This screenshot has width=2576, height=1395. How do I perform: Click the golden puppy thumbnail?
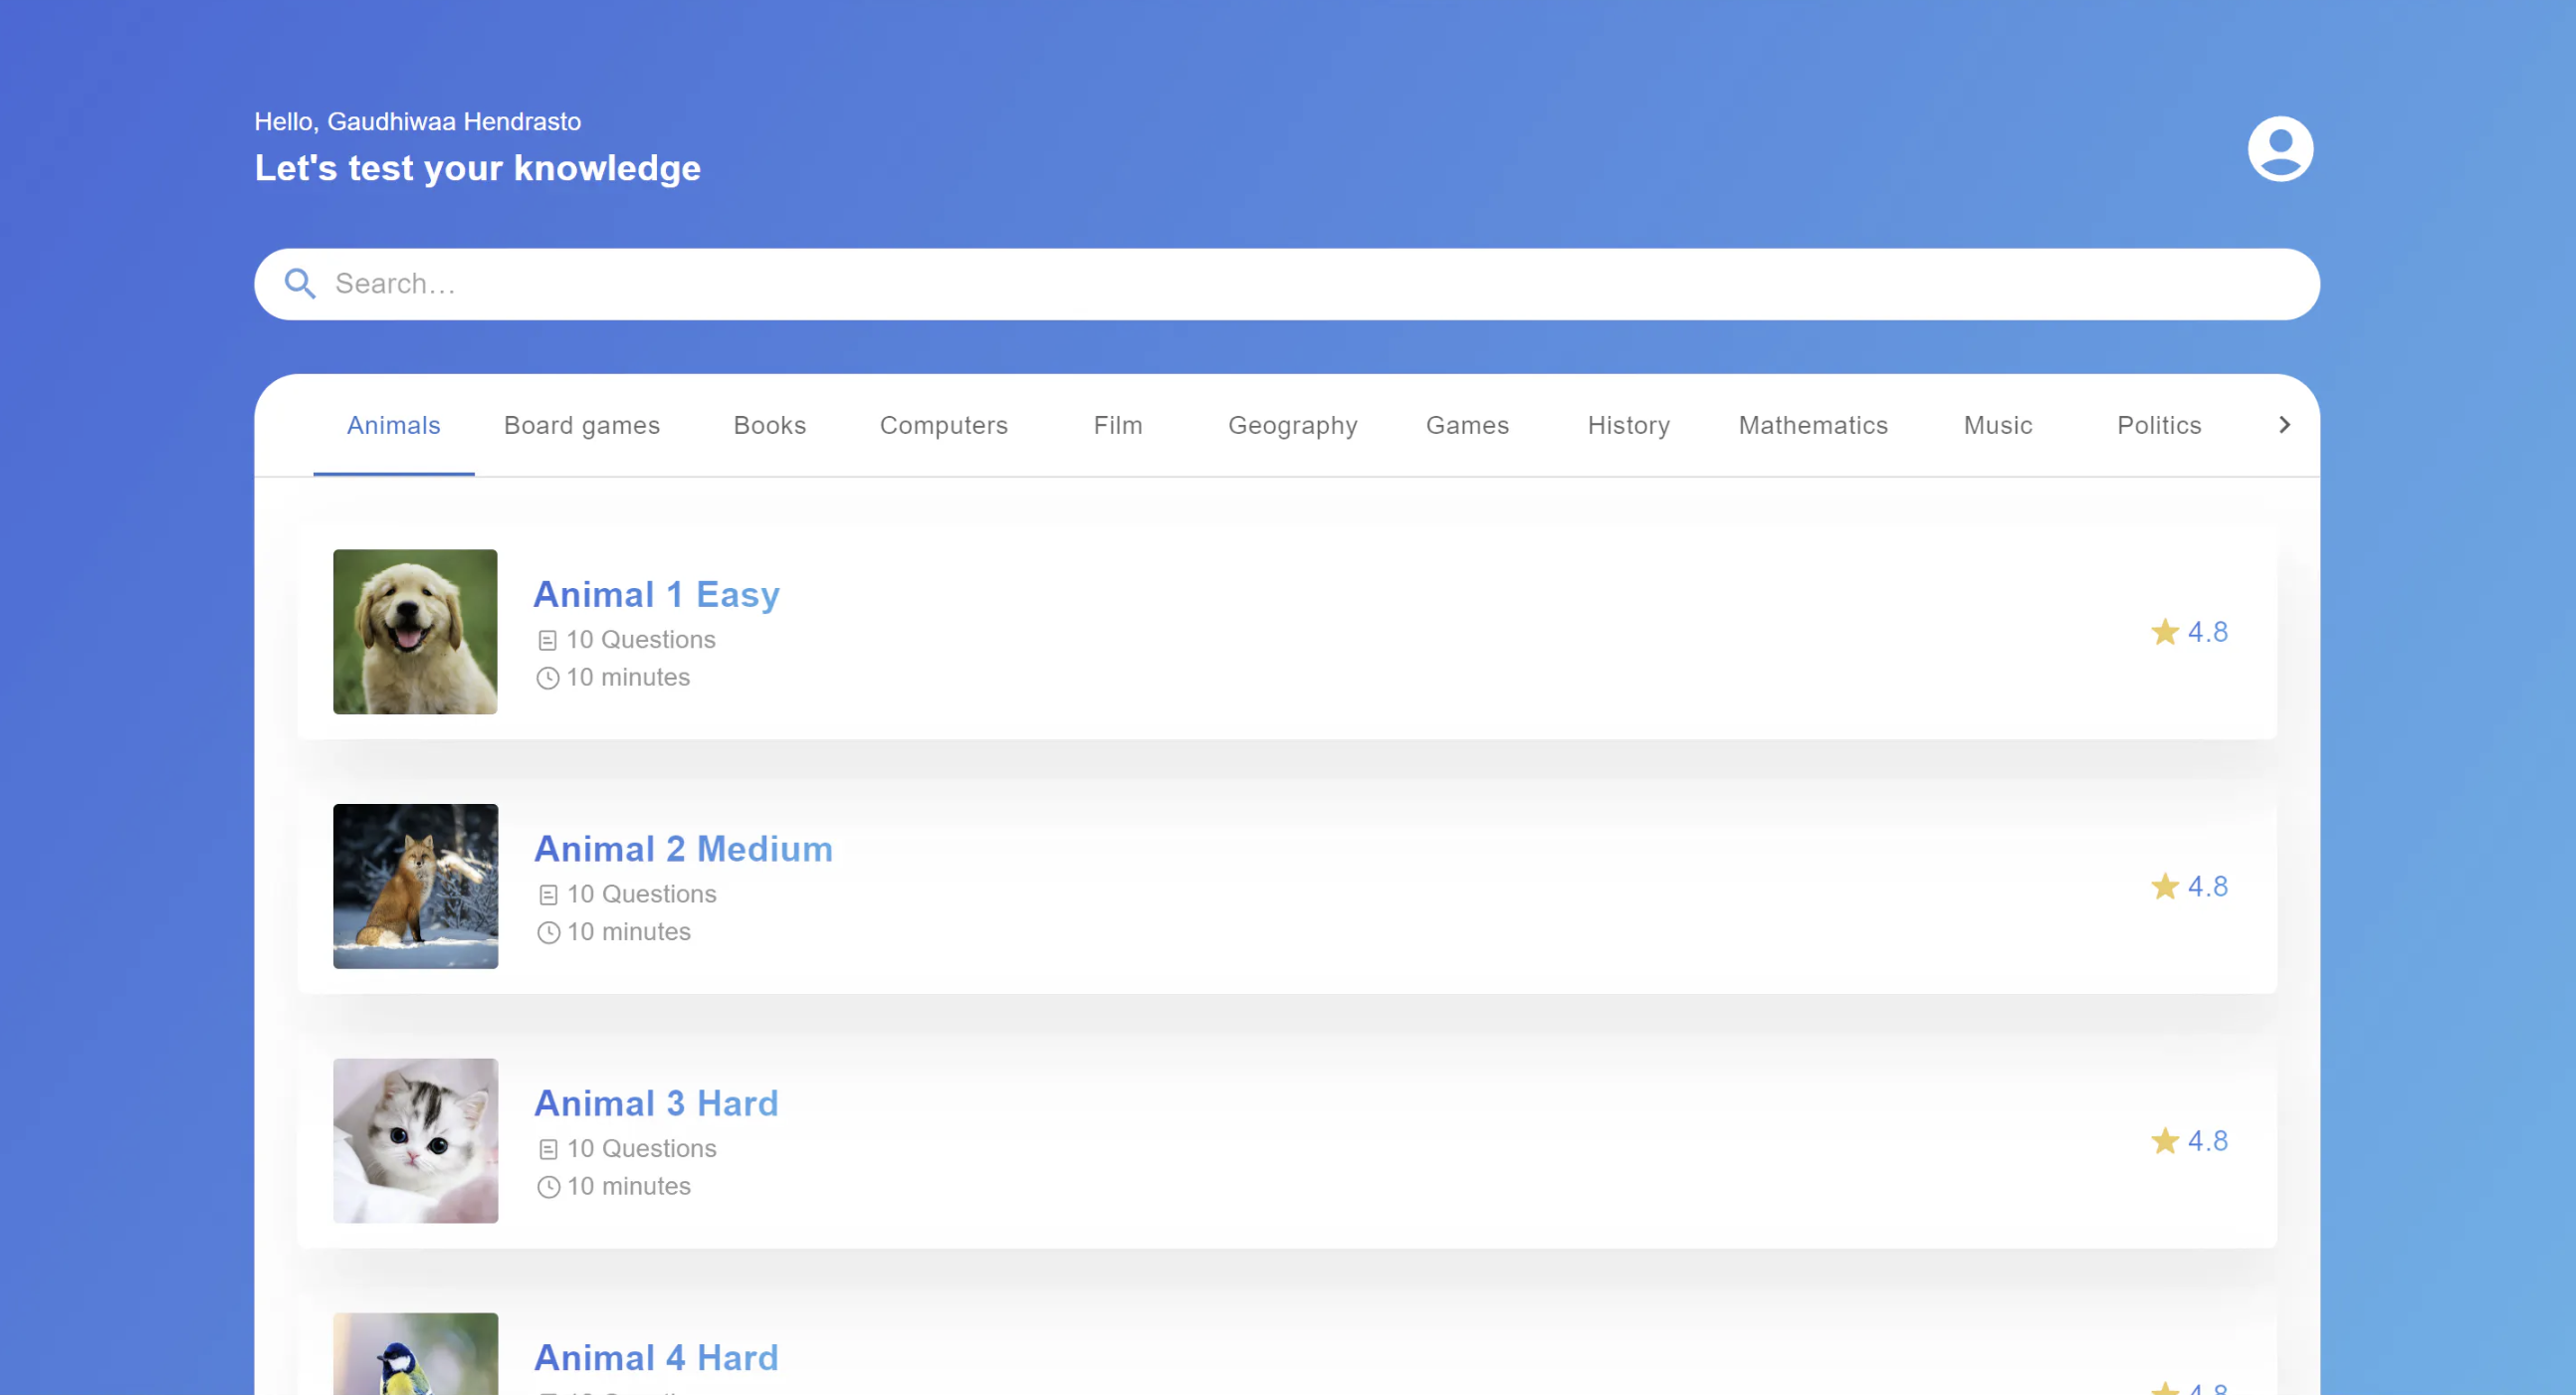(415, 632)
